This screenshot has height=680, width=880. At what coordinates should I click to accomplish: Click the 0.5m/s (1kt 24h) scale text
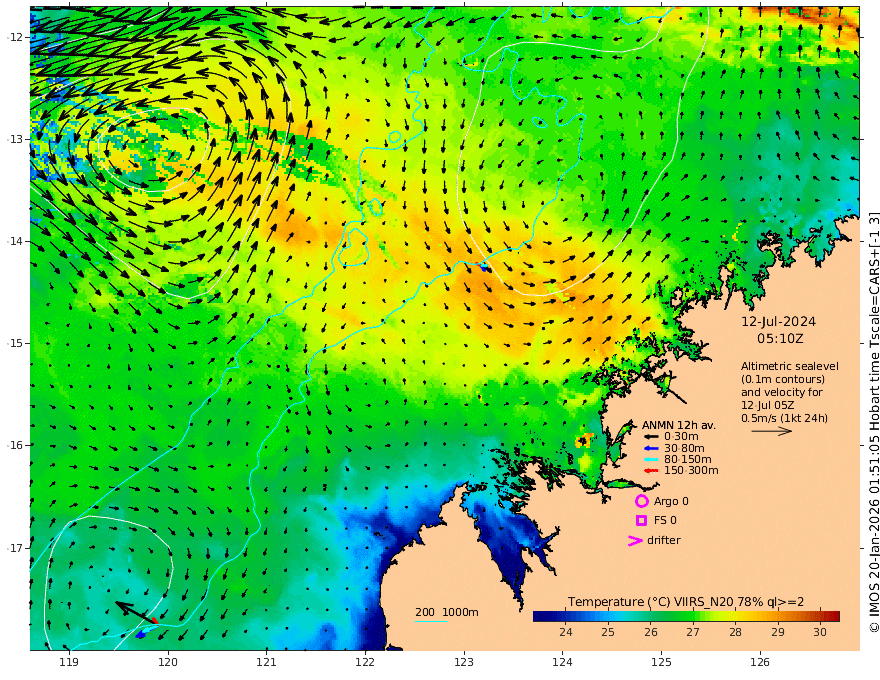pyautogui.click(x=784, y=418)
